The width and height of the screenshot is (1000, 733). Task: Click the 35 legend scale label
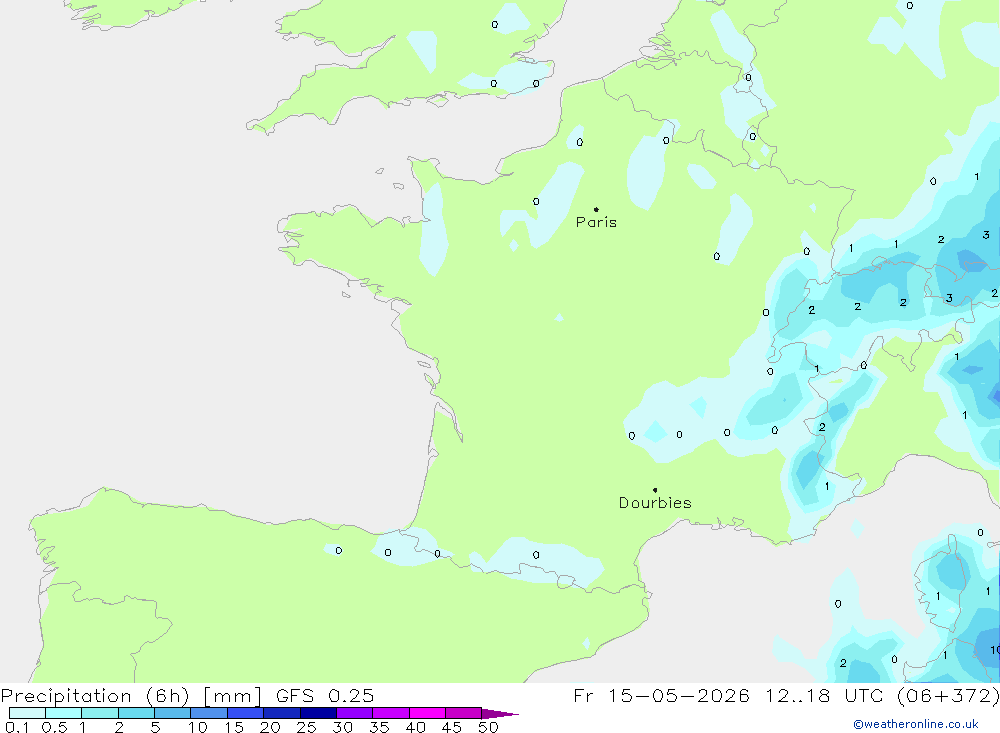coord(379,727)
